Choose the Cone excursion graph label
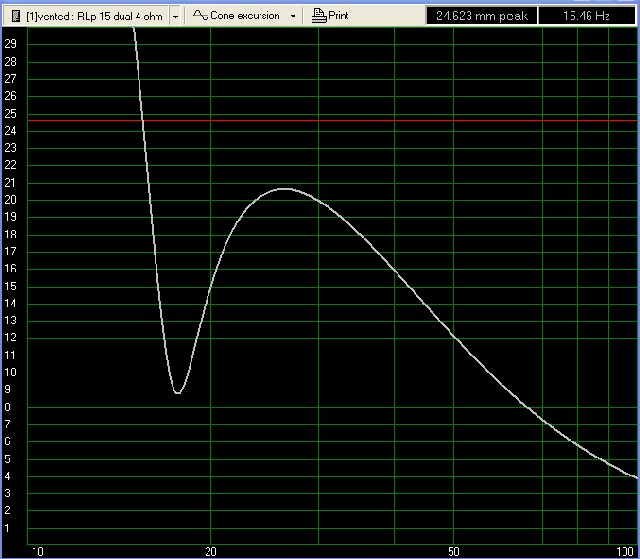This screenshot has height=559, width=640. click(245, 16)
